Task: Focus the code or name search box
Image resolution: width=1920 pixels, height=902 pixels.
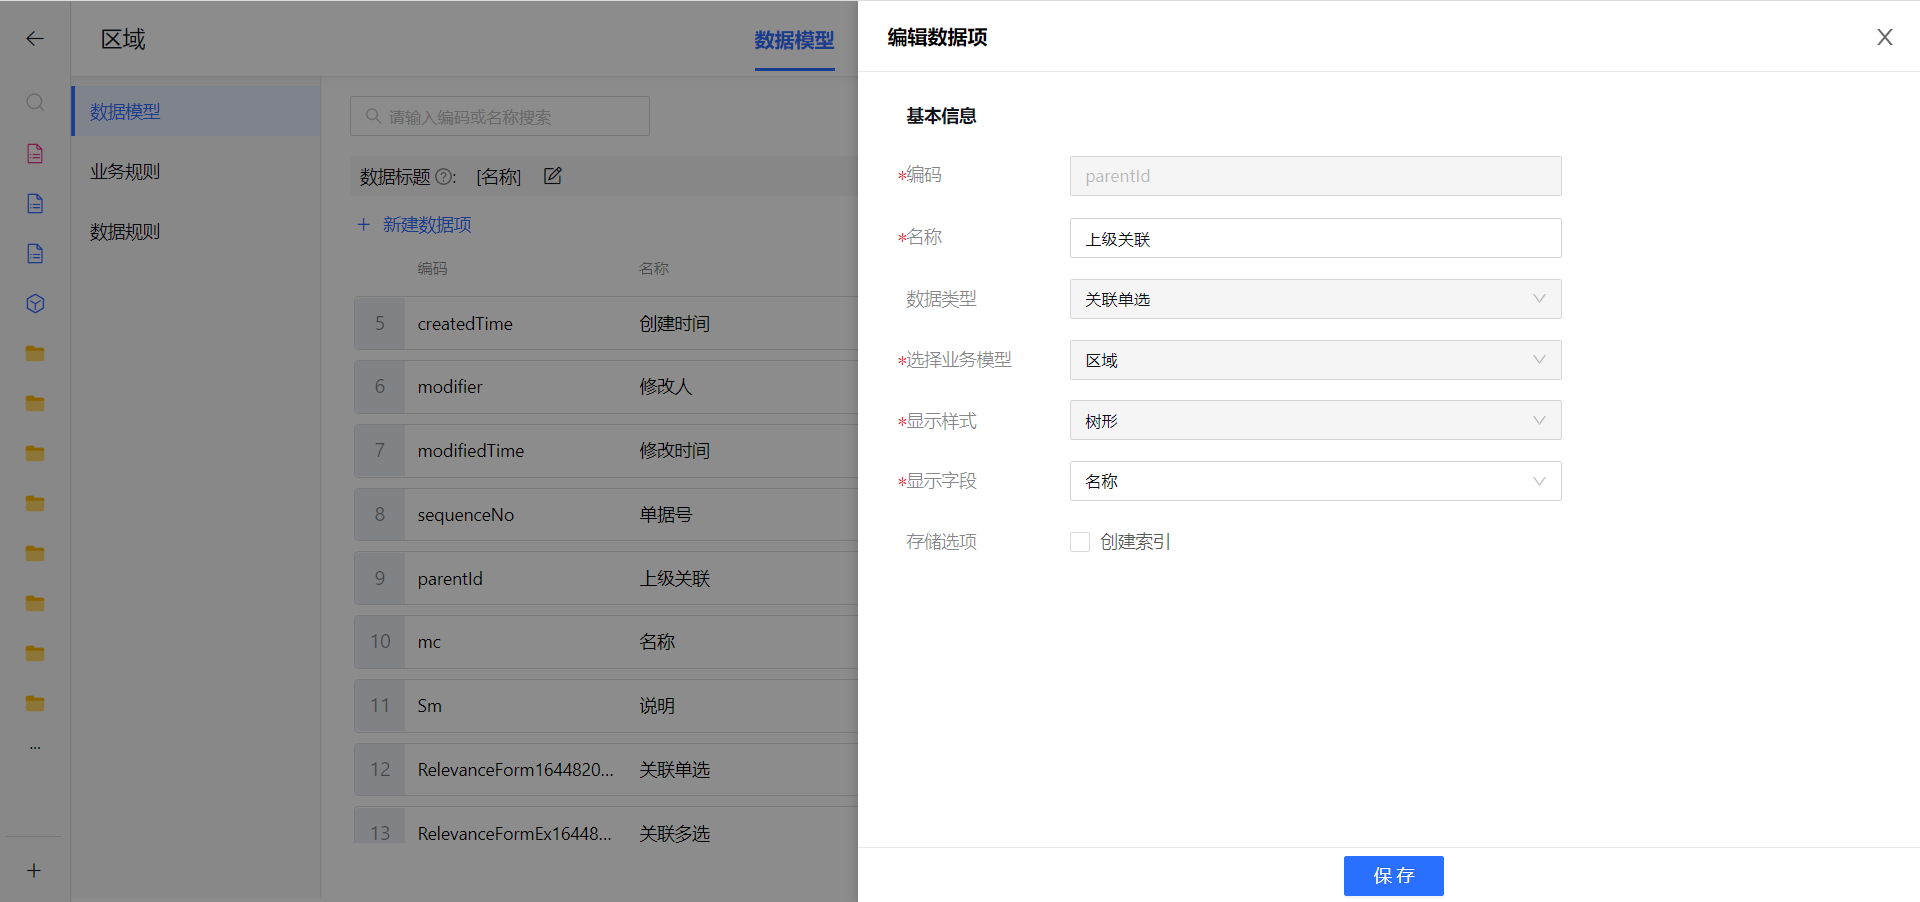Action: tap(500, 116)
